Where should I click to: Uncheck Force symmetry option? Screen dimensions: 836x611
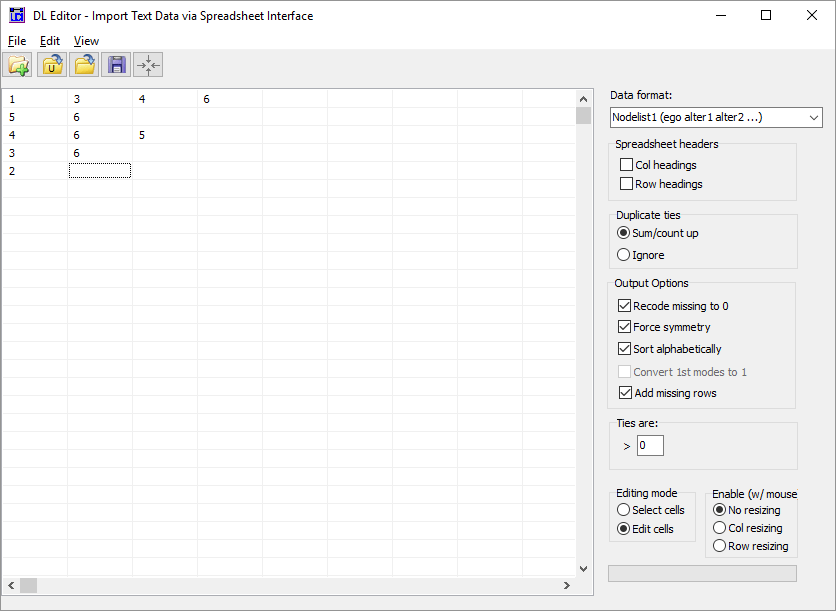(x=626, y=327)
